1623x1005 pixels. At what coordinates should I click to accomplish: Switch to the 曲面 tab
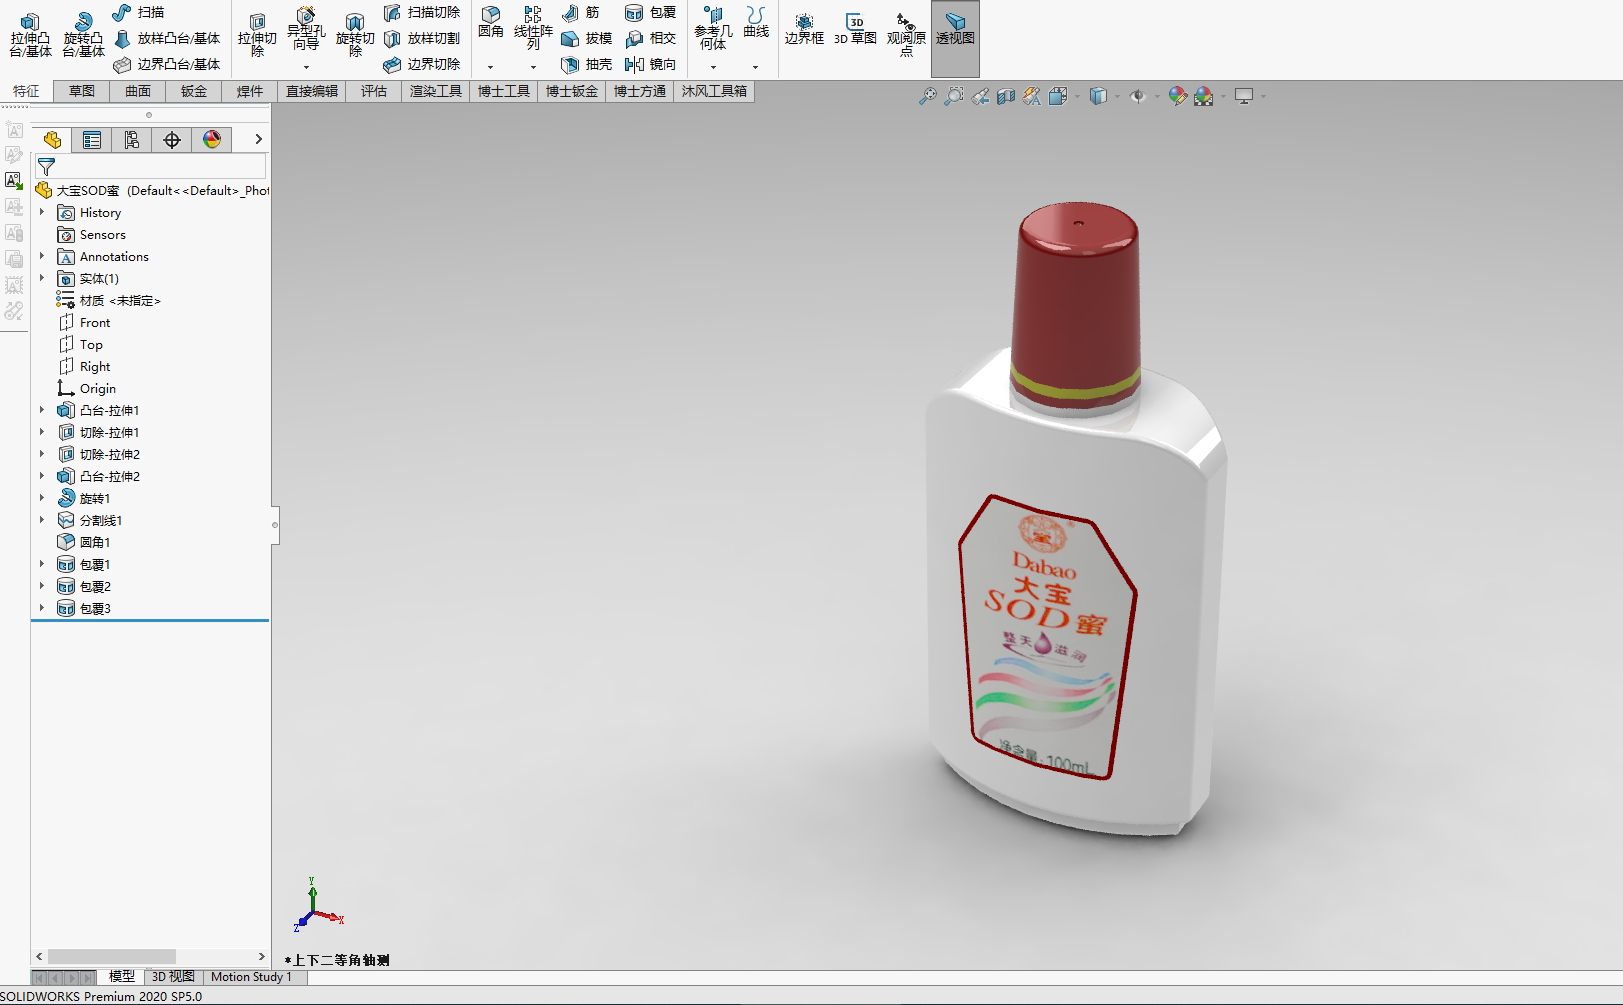tap(138, 91)
